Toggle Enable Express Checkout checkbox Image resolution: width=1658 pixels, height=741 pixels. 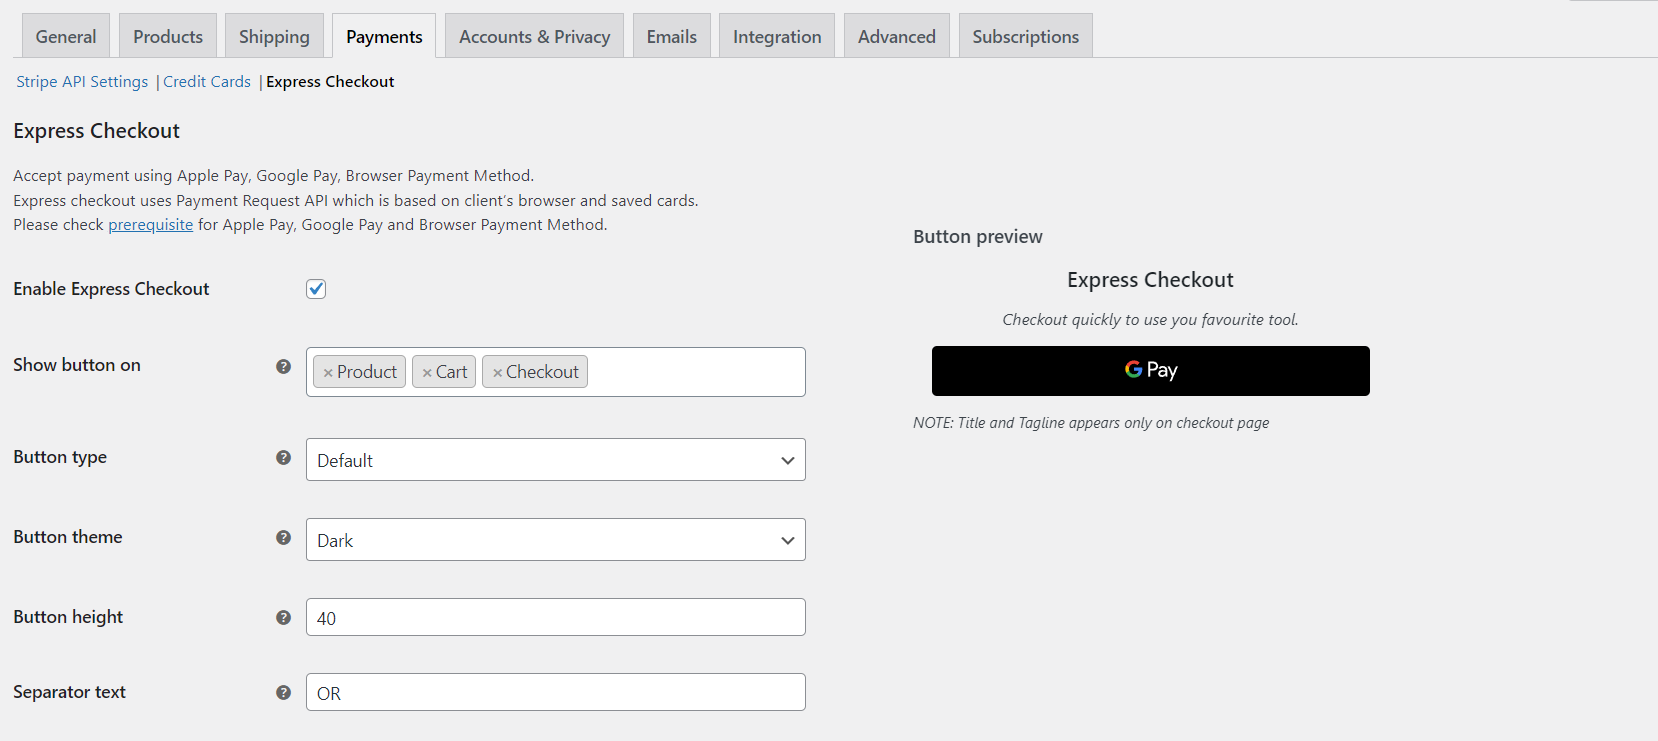[x=316, y=289]
